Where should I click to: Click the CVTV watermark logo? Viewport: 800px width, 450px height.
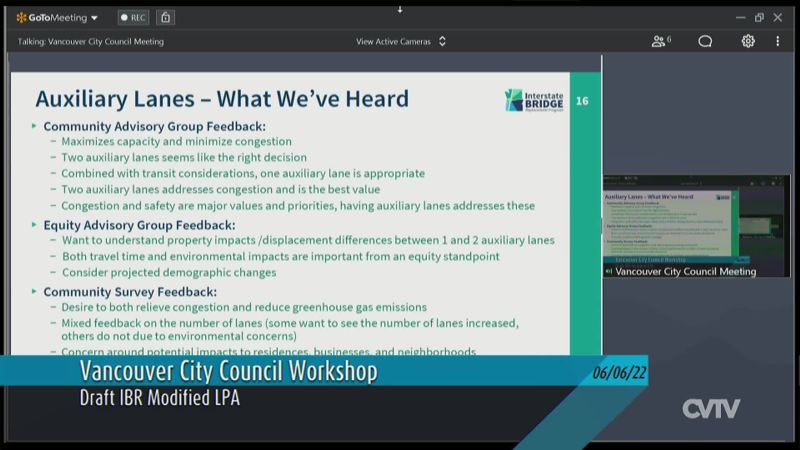(711, 408)
